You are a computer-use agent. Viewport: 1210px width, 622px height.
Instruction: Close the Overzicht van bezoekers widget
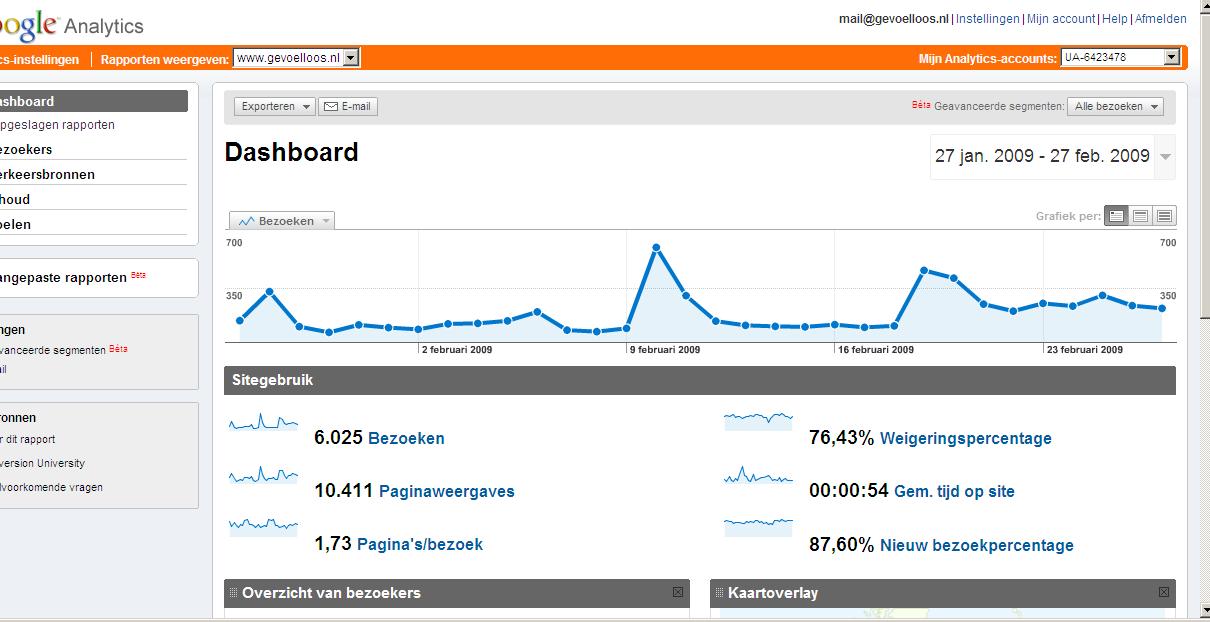pyautogui.click(x=678, y=592)
